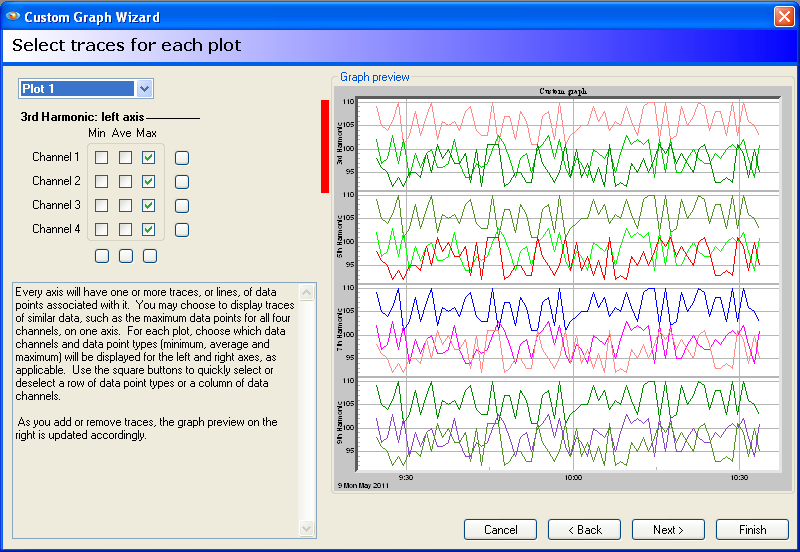Click the Channel 1 row select button

click(x=182, y=158)
